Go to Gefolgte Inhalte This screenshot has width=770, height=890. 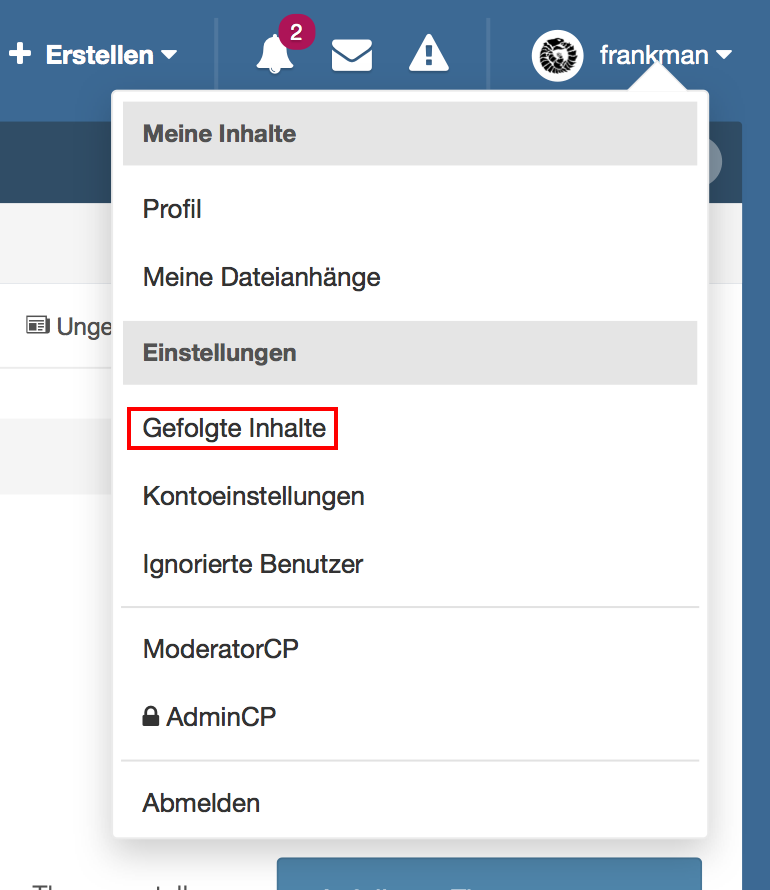[x=234, y=429]
